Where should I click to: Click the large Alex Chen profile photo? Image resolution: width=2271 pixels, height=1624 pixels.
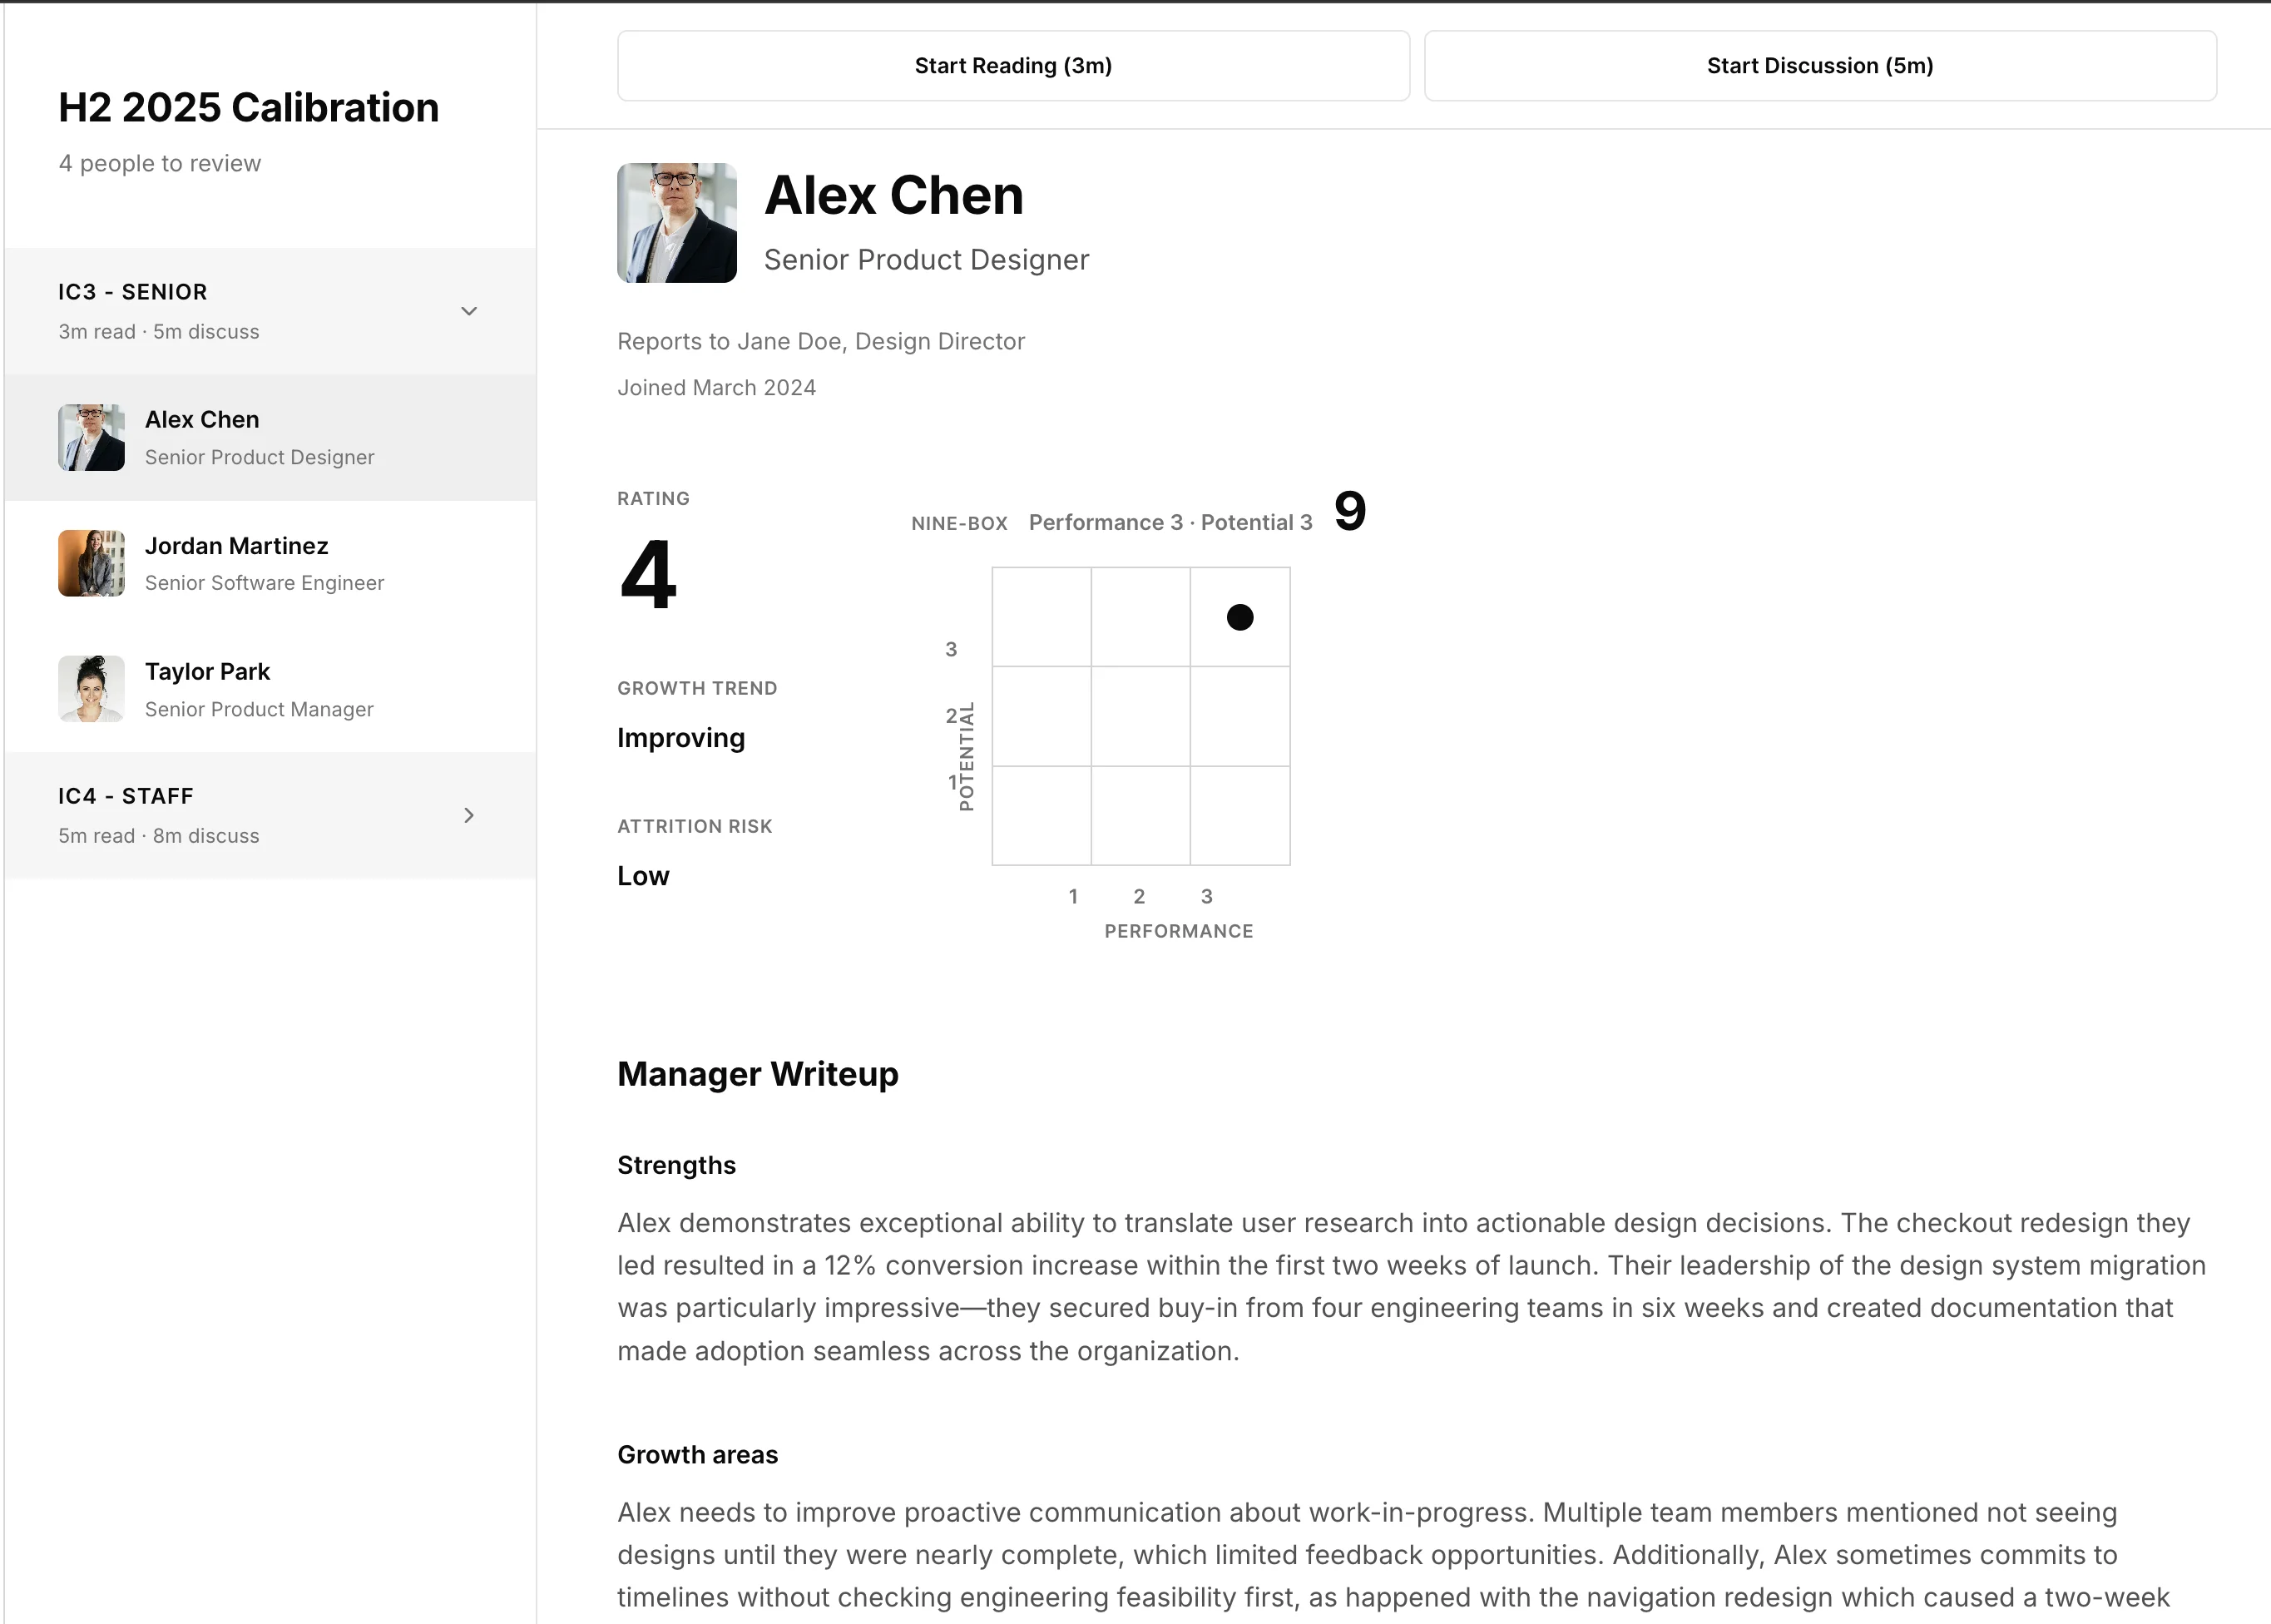pos(677,223)
